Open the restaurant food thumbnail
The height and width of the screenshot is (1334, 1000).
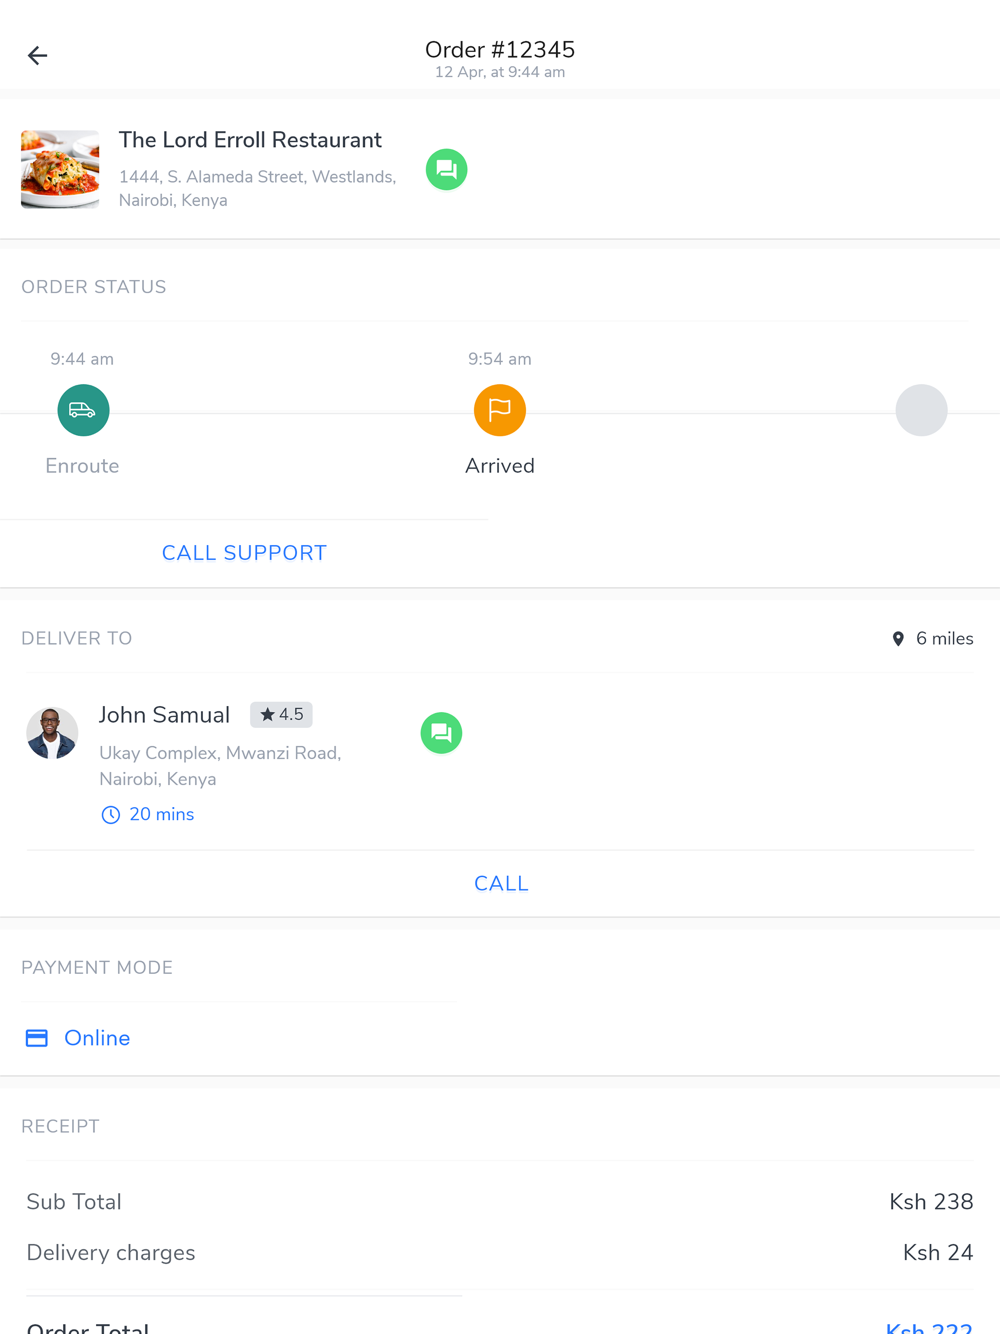(x=60, y=169)
